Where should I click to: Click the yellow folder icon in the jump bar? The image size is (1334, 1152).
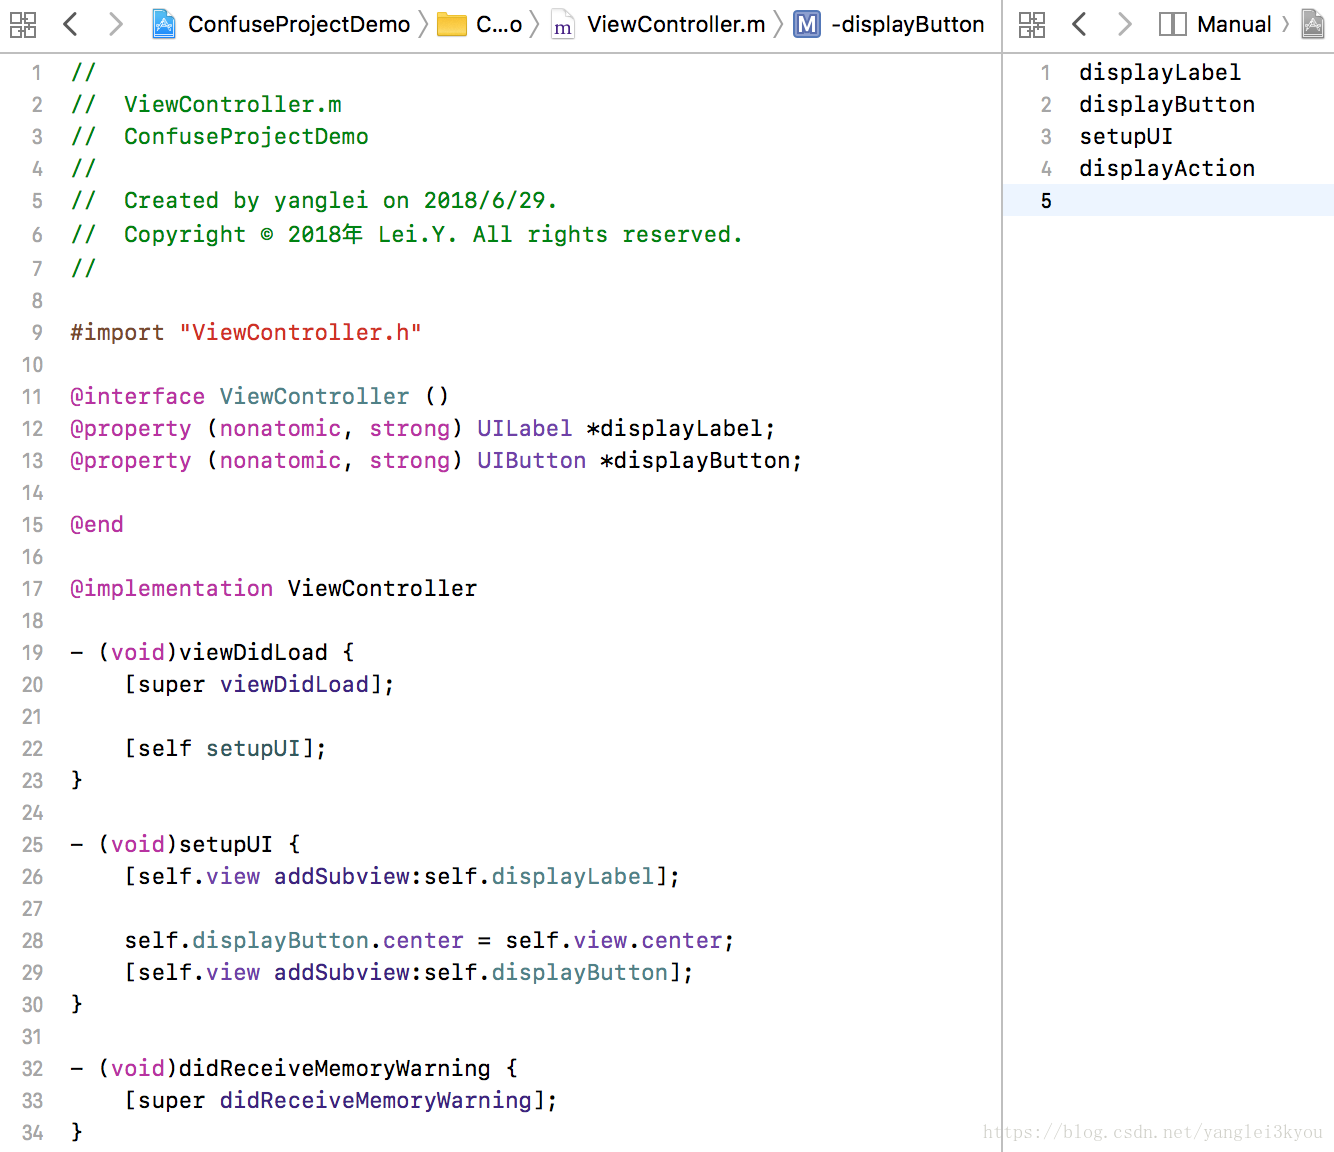click(x=452, y=24)
